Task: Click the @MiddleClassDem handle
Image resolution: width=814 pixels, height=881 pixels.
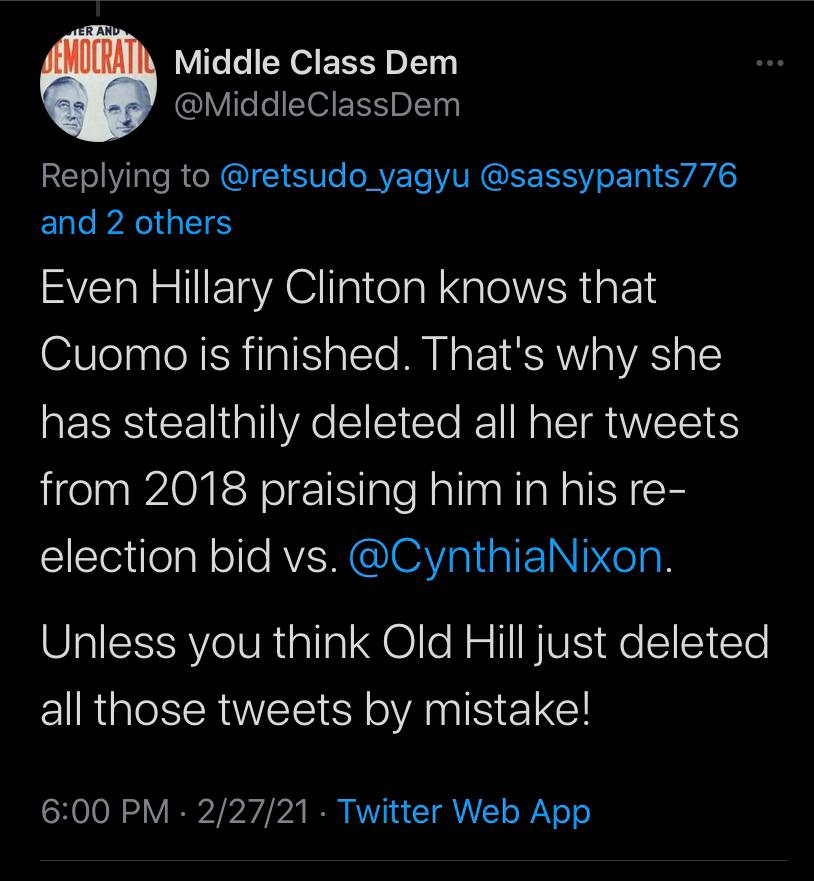Action: pyautogui.click(x=318, y=103)
